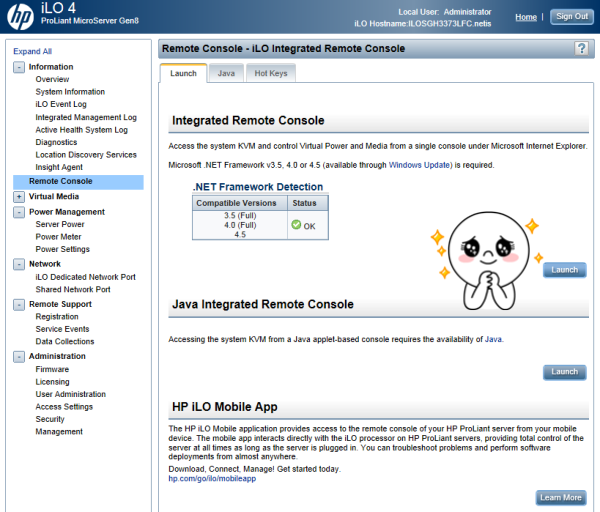Image resolution: width=600 pixels, height=512 pixels.
Task: Open Overview in the navigation tree
Action: click(x=52, y=79)
